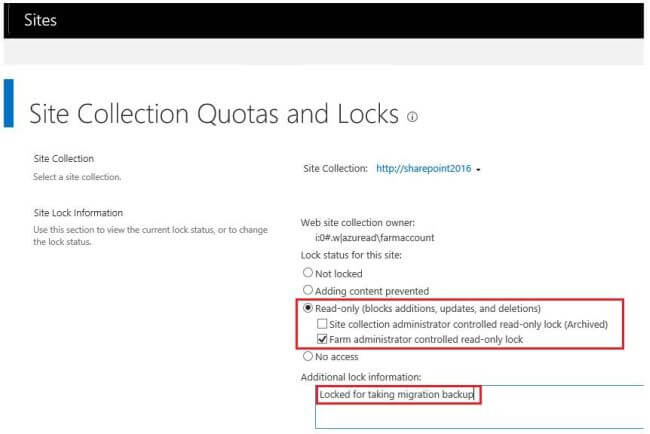
Task: Select the Not locked radio option
Action: click(307, 273)
